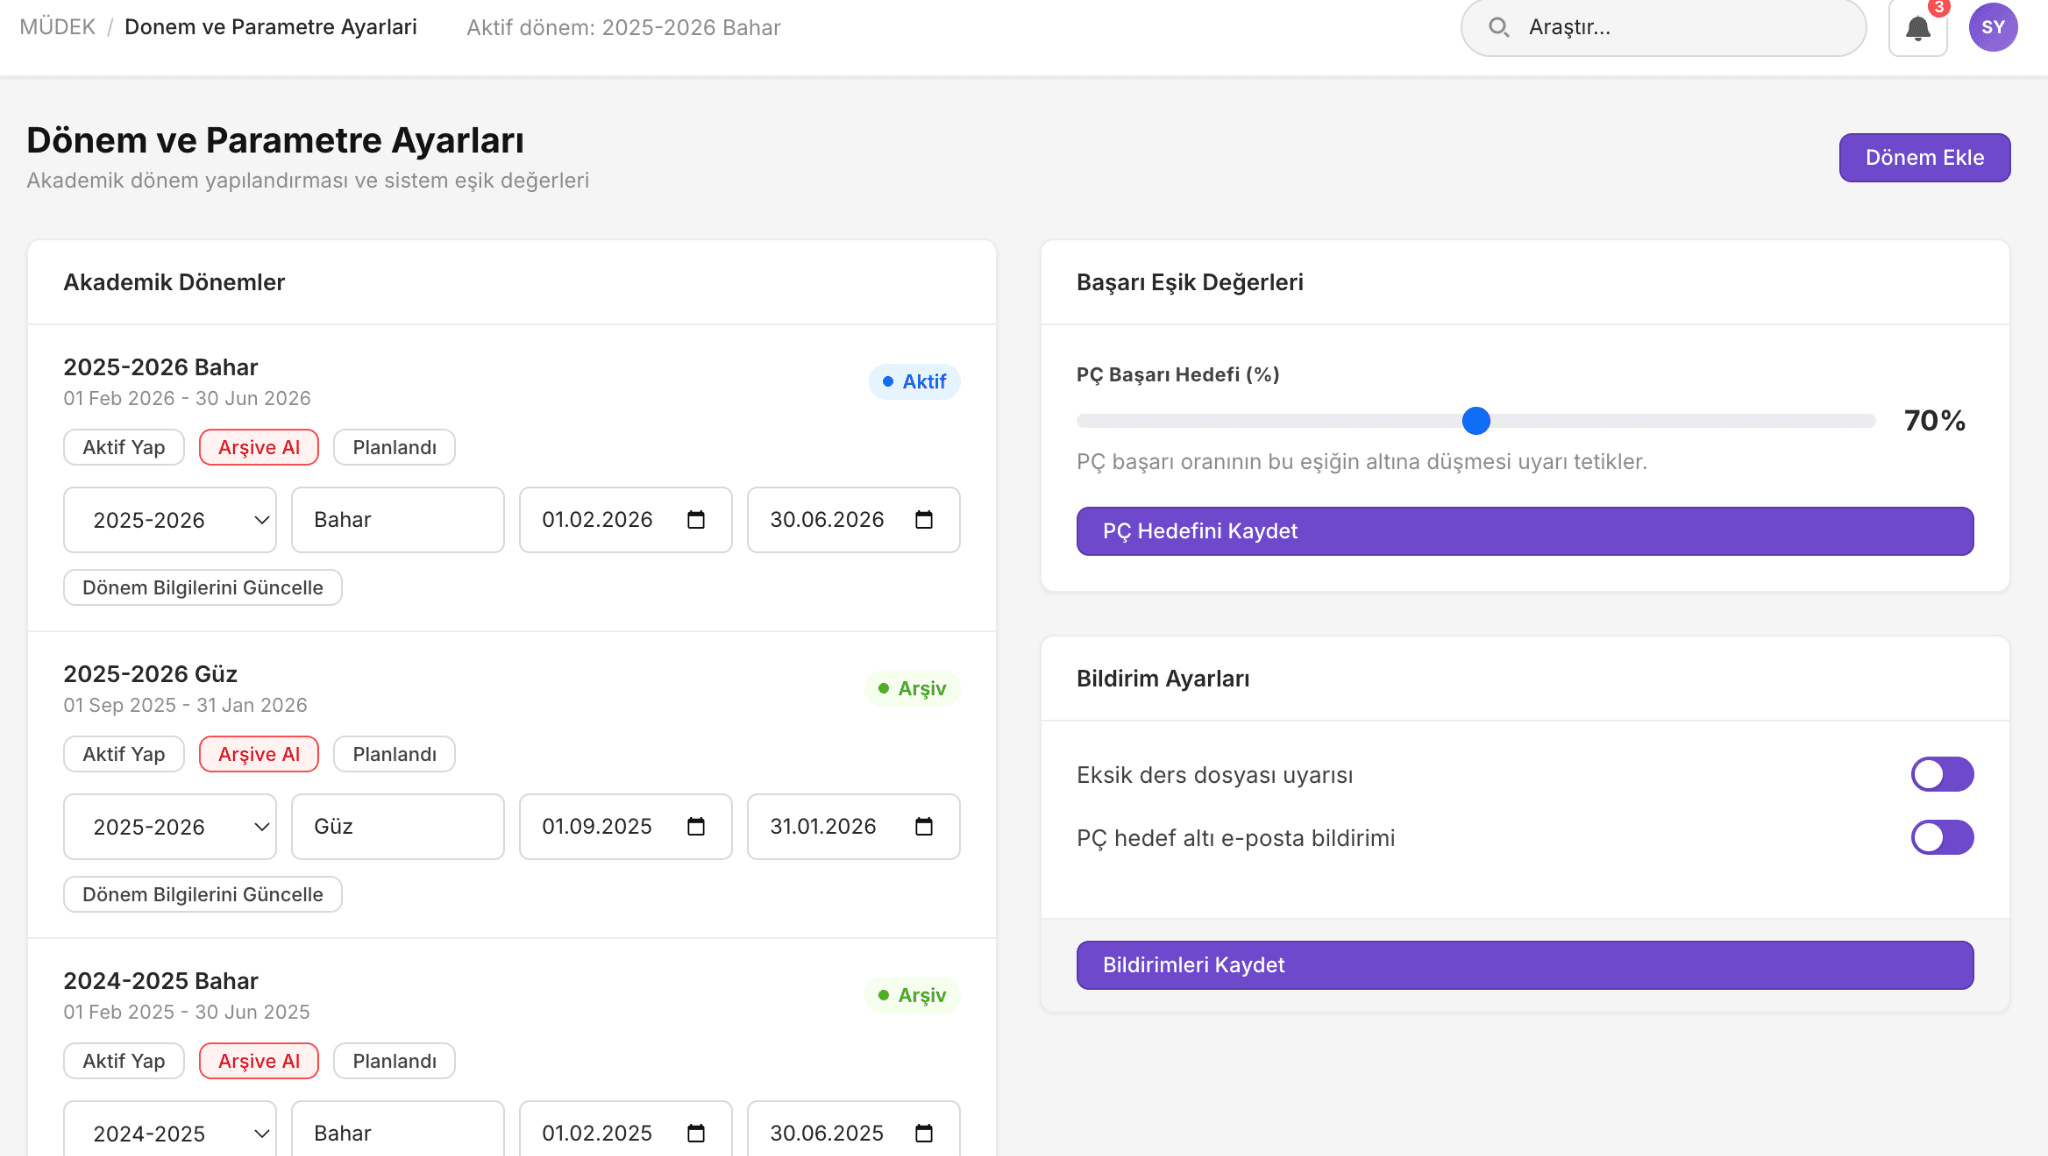Click the Bahar term name field for 2024-2025
Screen dimensions: 2048x1156
coord(398,1130)
